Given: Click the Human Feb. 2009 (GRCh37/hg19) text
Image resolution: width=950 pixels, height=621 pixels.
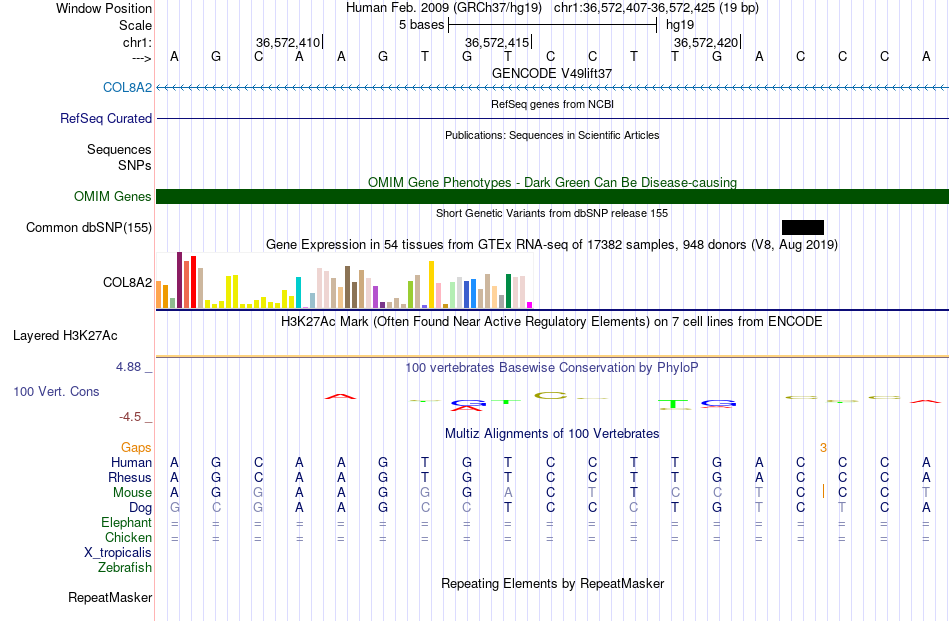Looking at the screenshot, I should click(x=446, y=8).
